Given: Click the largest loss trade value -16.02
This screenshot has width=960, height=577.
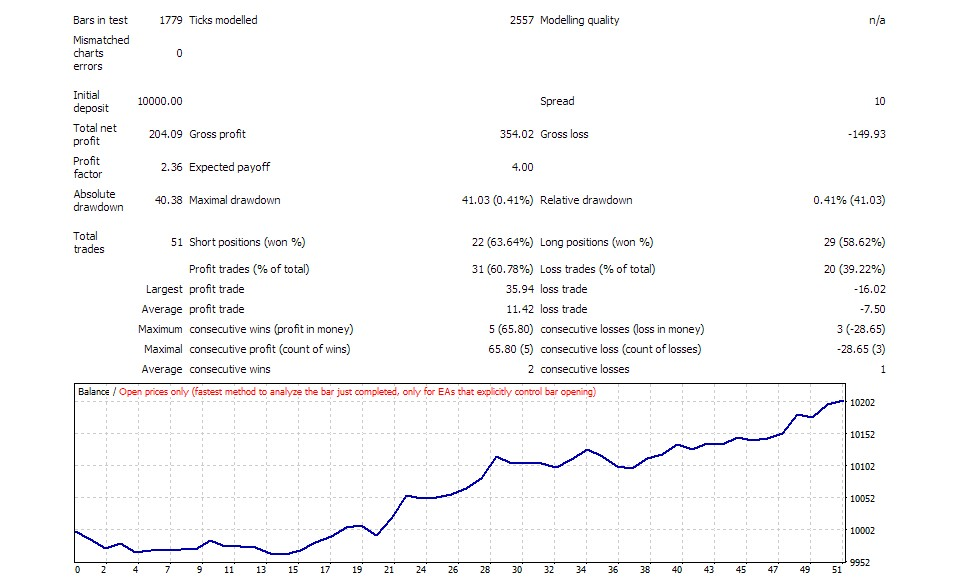Looking at the screenshot, I should click(x=869, y=289).
